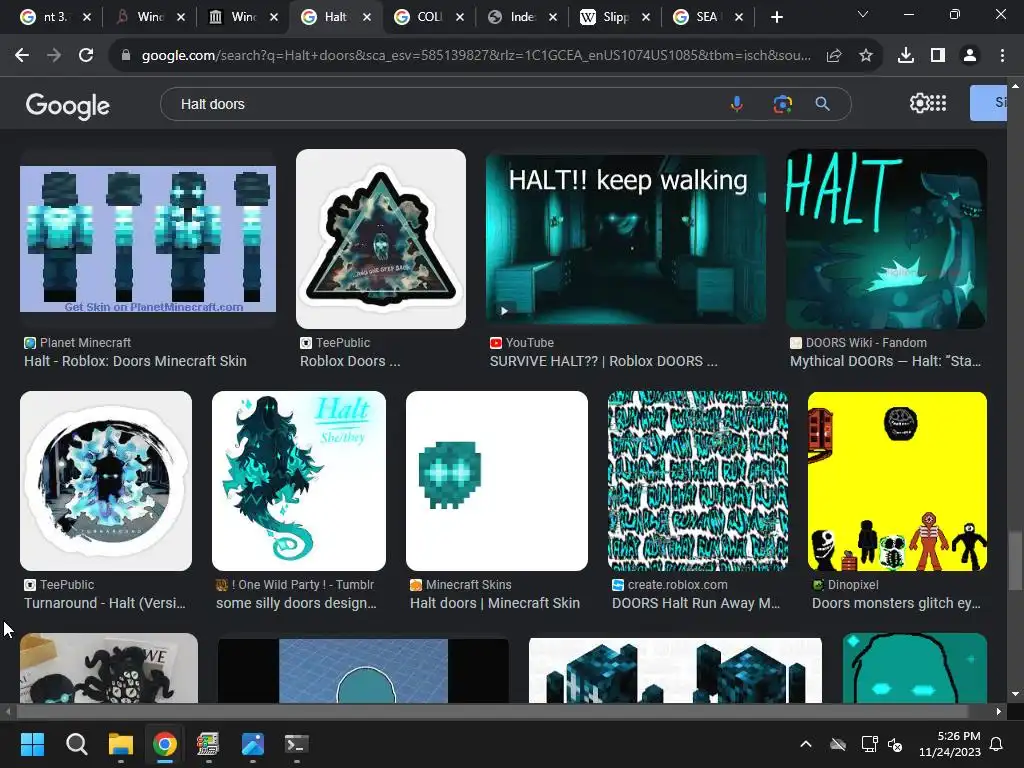Click 'SURVIVE HALT?? | Roblox DOORS ...' link
The height and width of the screenshot is (768, 1024).
(x=603, y=361)
